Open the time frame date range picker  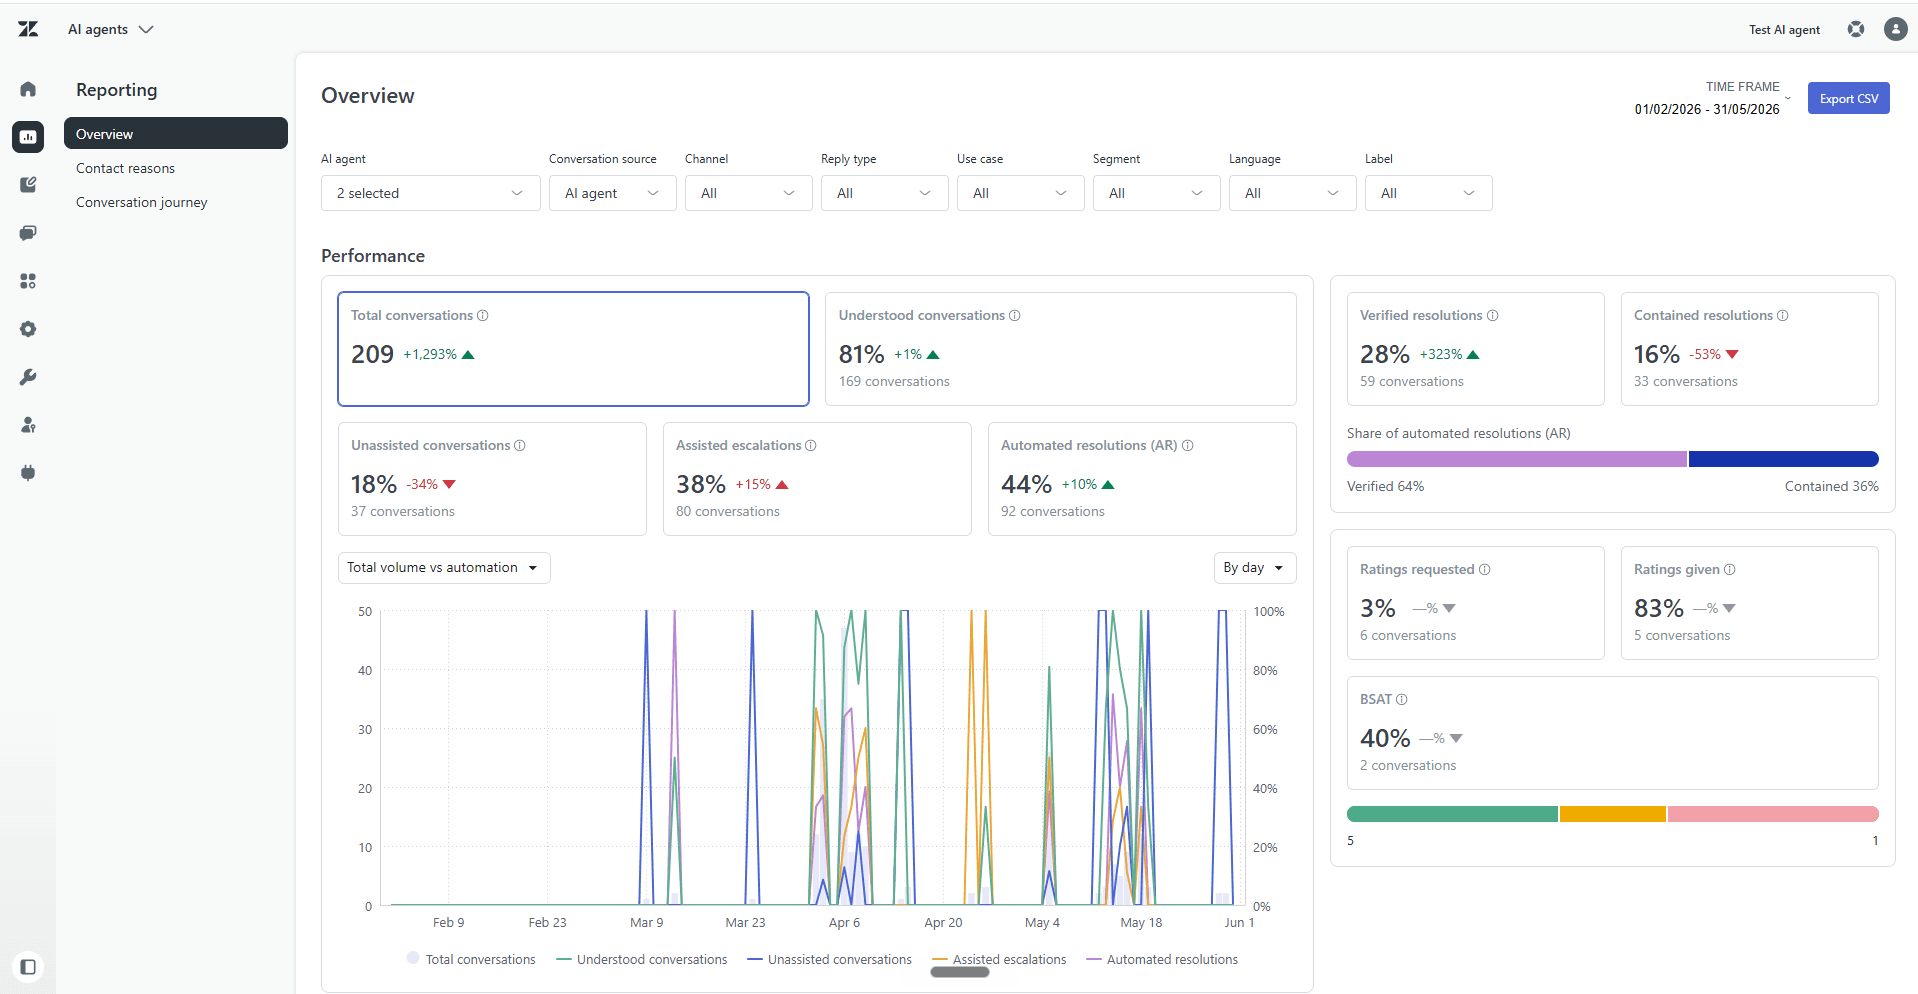point(1712,99)
